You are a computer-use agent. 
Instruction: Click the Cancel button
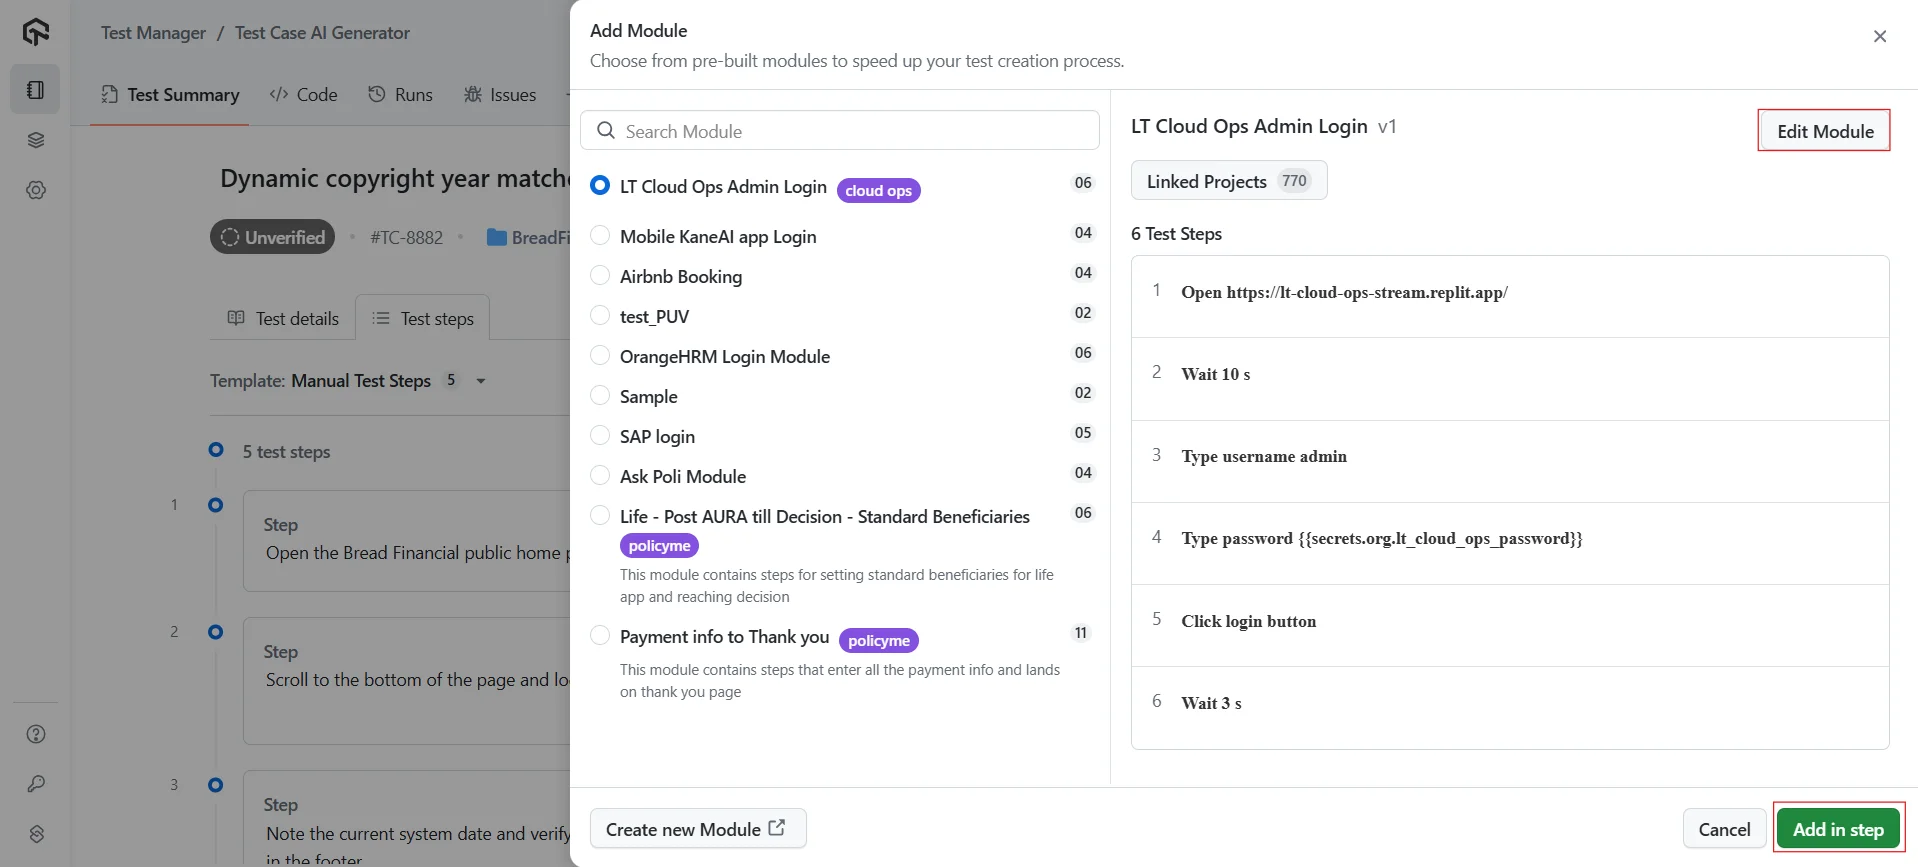coord(1724,829)
